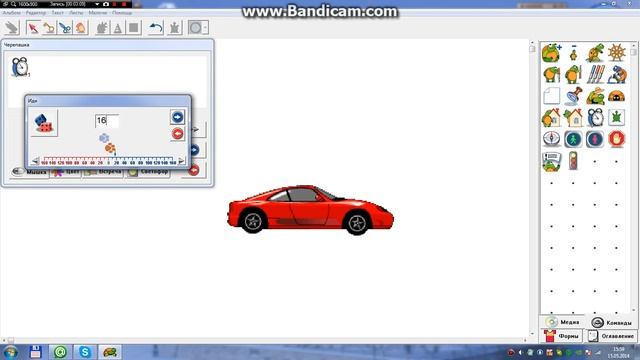Click the dice random value button
Image resolution: width=640 pixels, height=360 pixels.
(44, 123)
